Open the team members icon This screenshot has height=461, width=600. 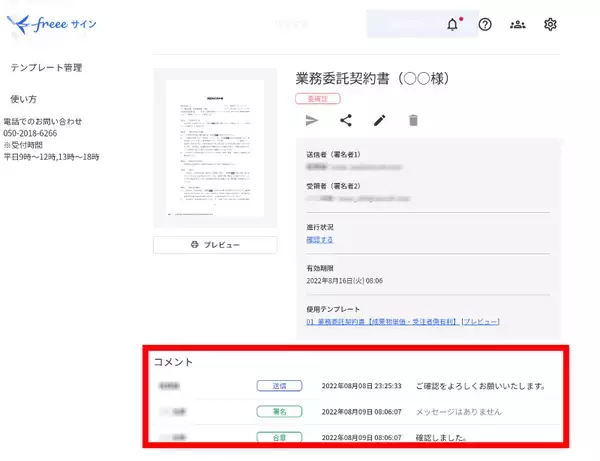pos(517,24)
